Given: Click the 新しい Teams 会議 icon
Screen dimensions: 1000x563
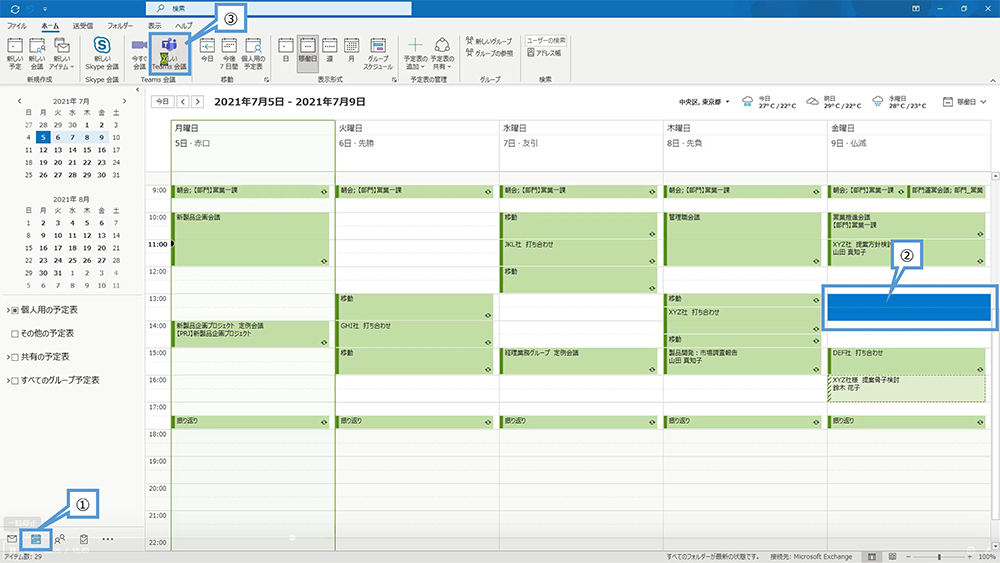Looking at the screenshot, I should 169,49.
